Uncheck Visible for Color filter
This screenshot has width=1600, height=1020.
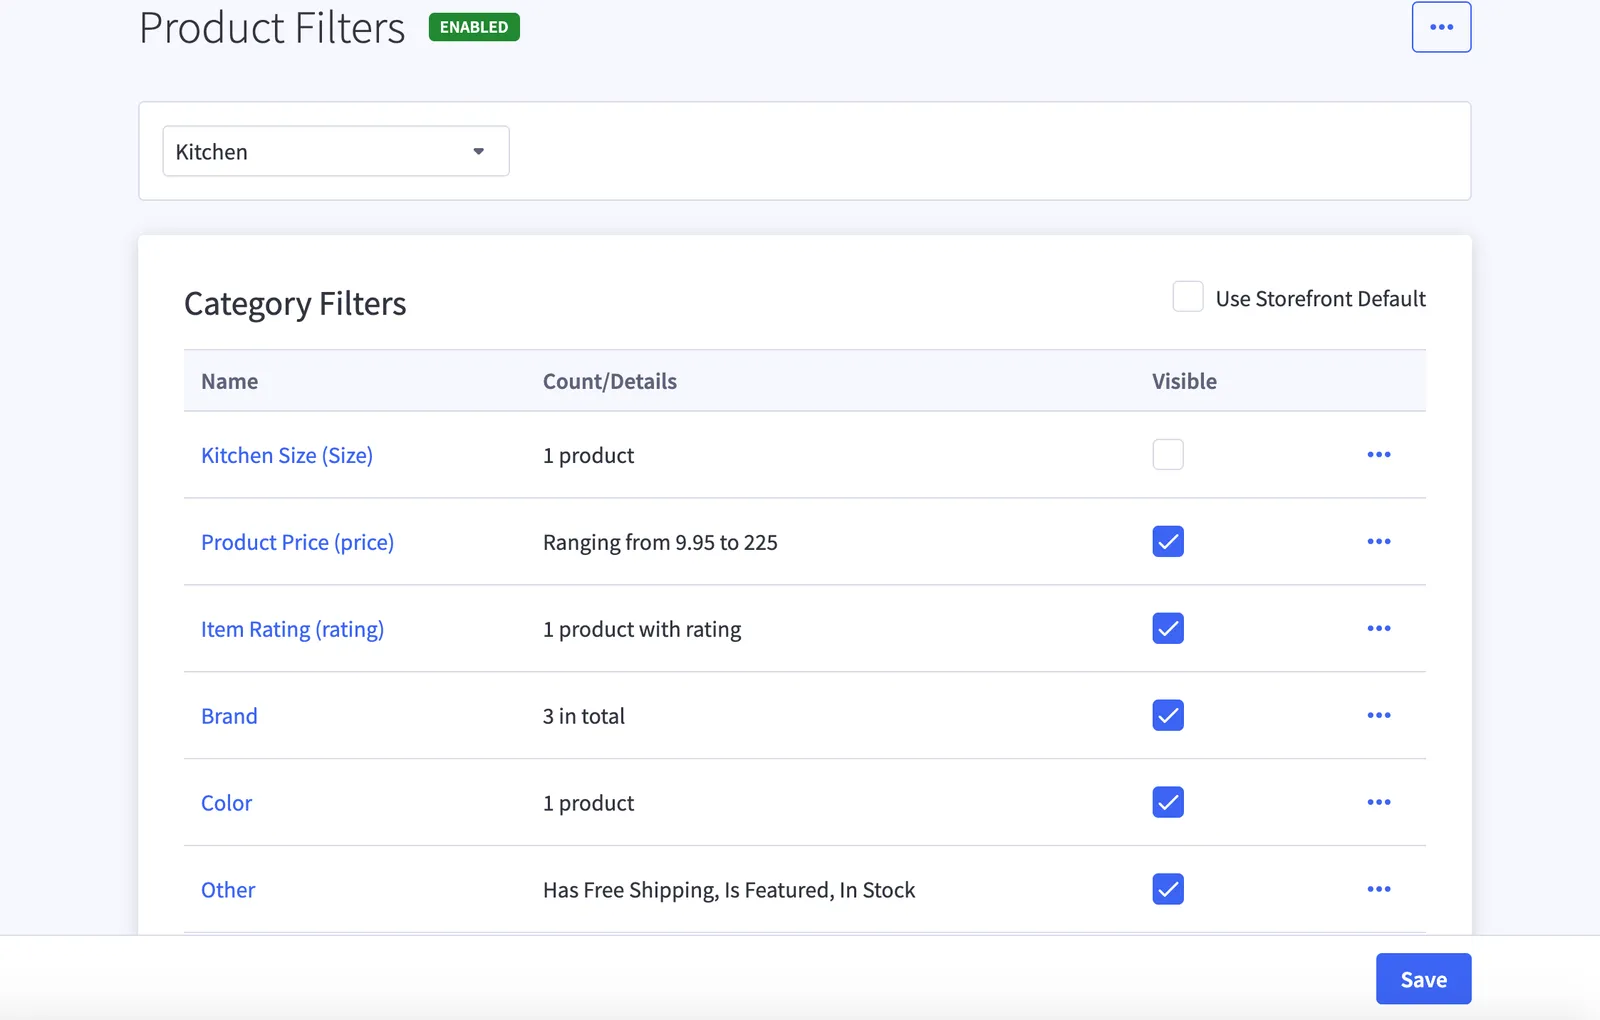(1168, 803)
